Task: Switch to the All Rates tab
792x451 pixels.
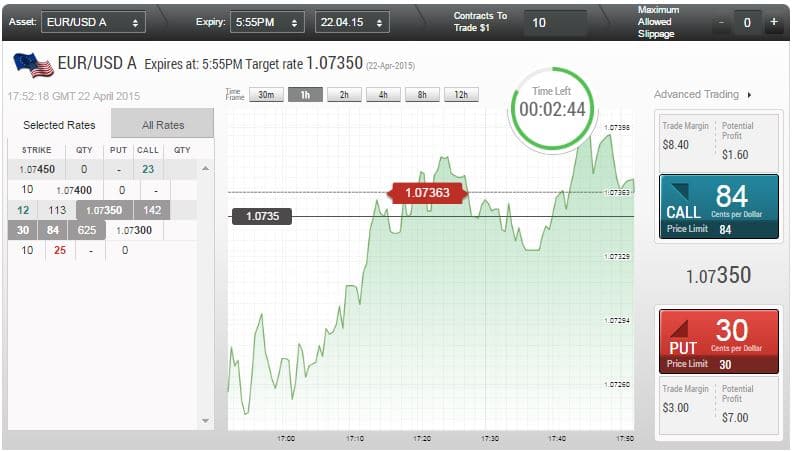Action: [162, 125]
